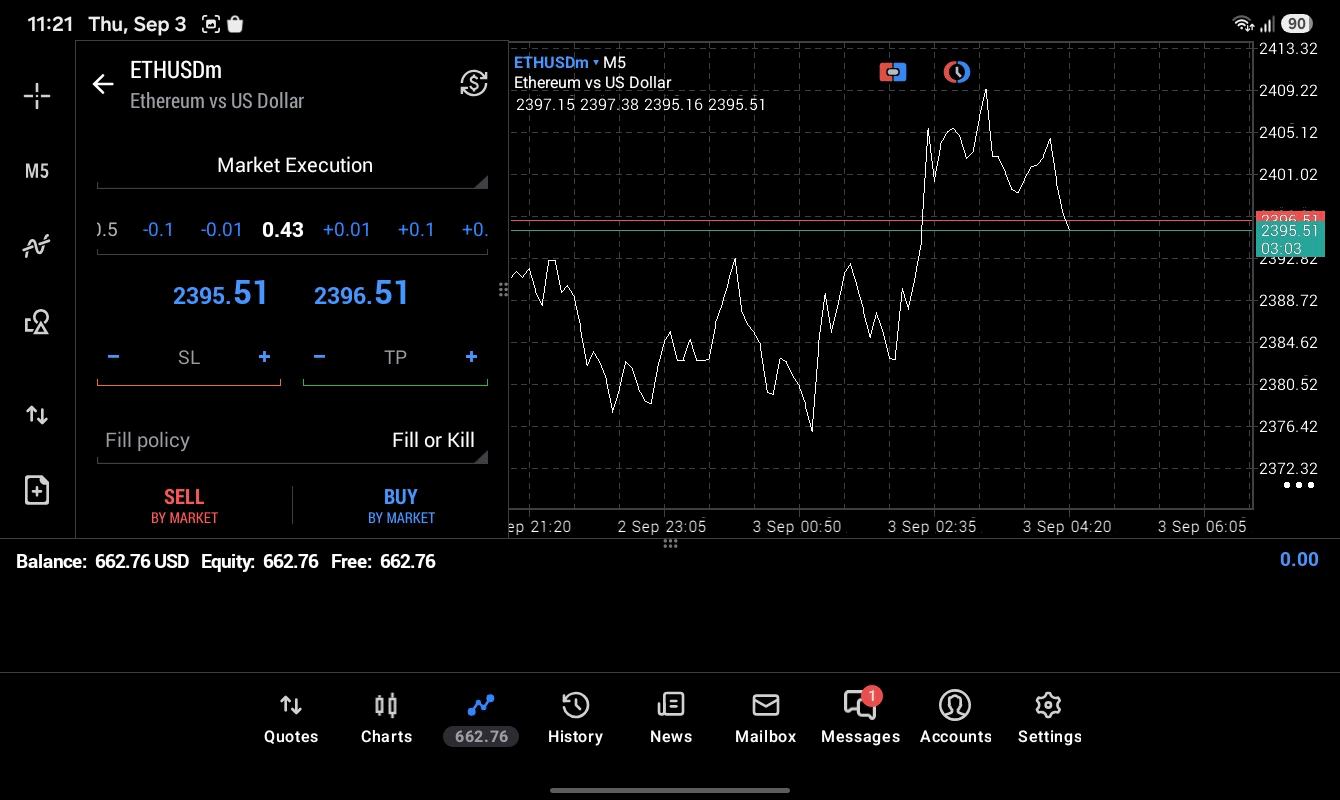The image size is (1340, 800).
Task: Go back from the ETHUSDm order panel
Action: click(x=103, y=84)
